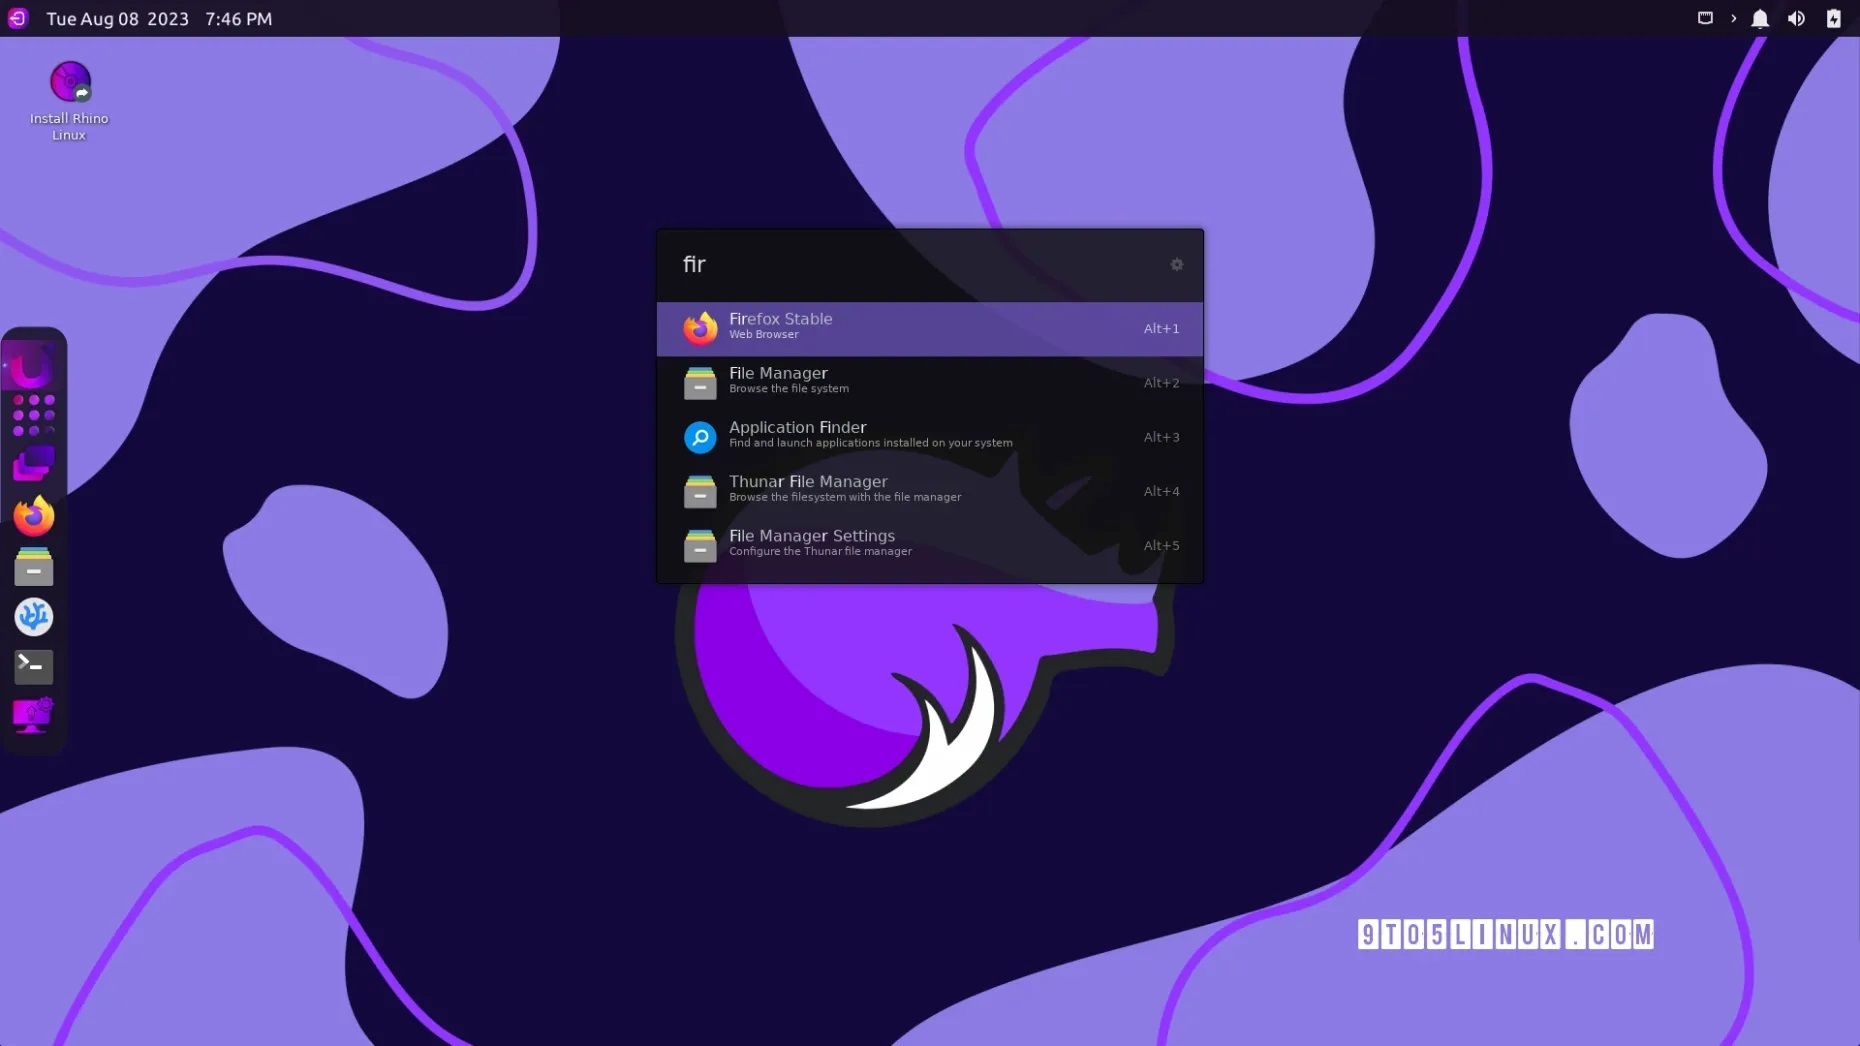Viewport: 1860px width, 1046px height.
Task: Expand the system tray arrow
Action: (x=1733, y=18)
